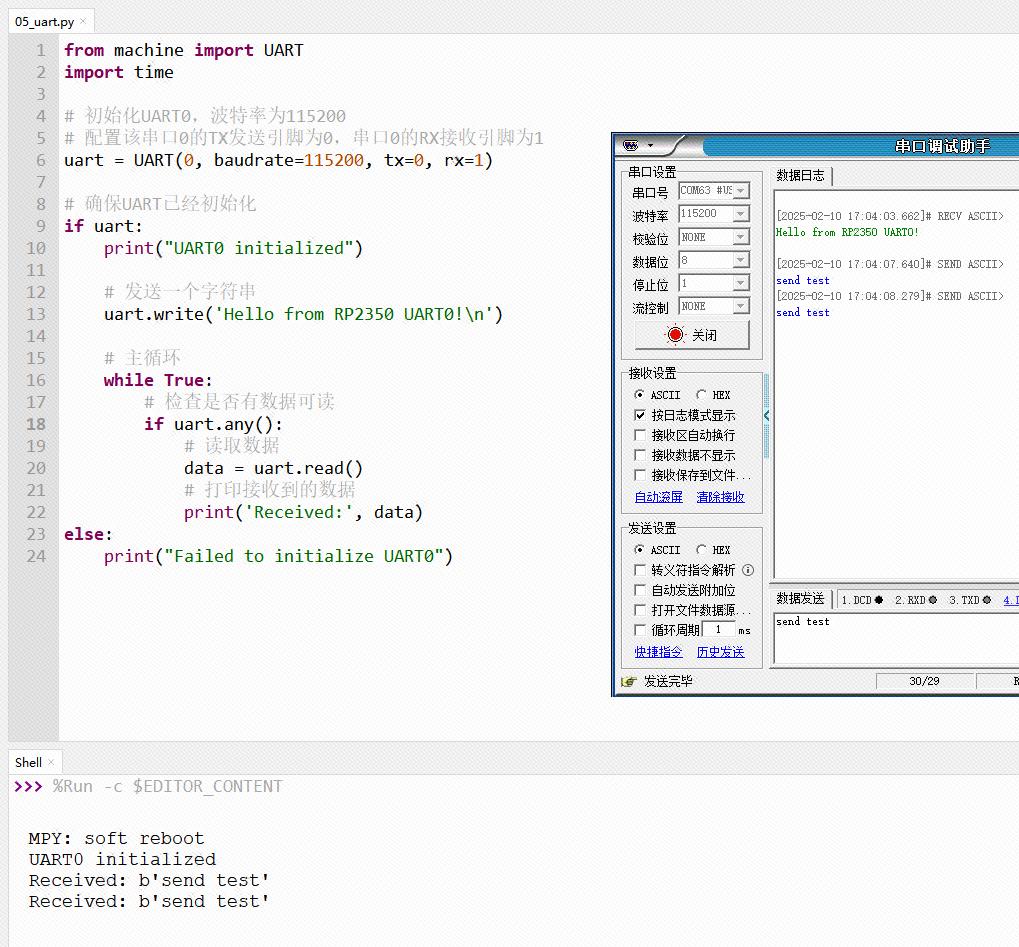Click the 1.DCD signal indicator
Viewport: 1019px width, 947px height.
tap(862, 600)
